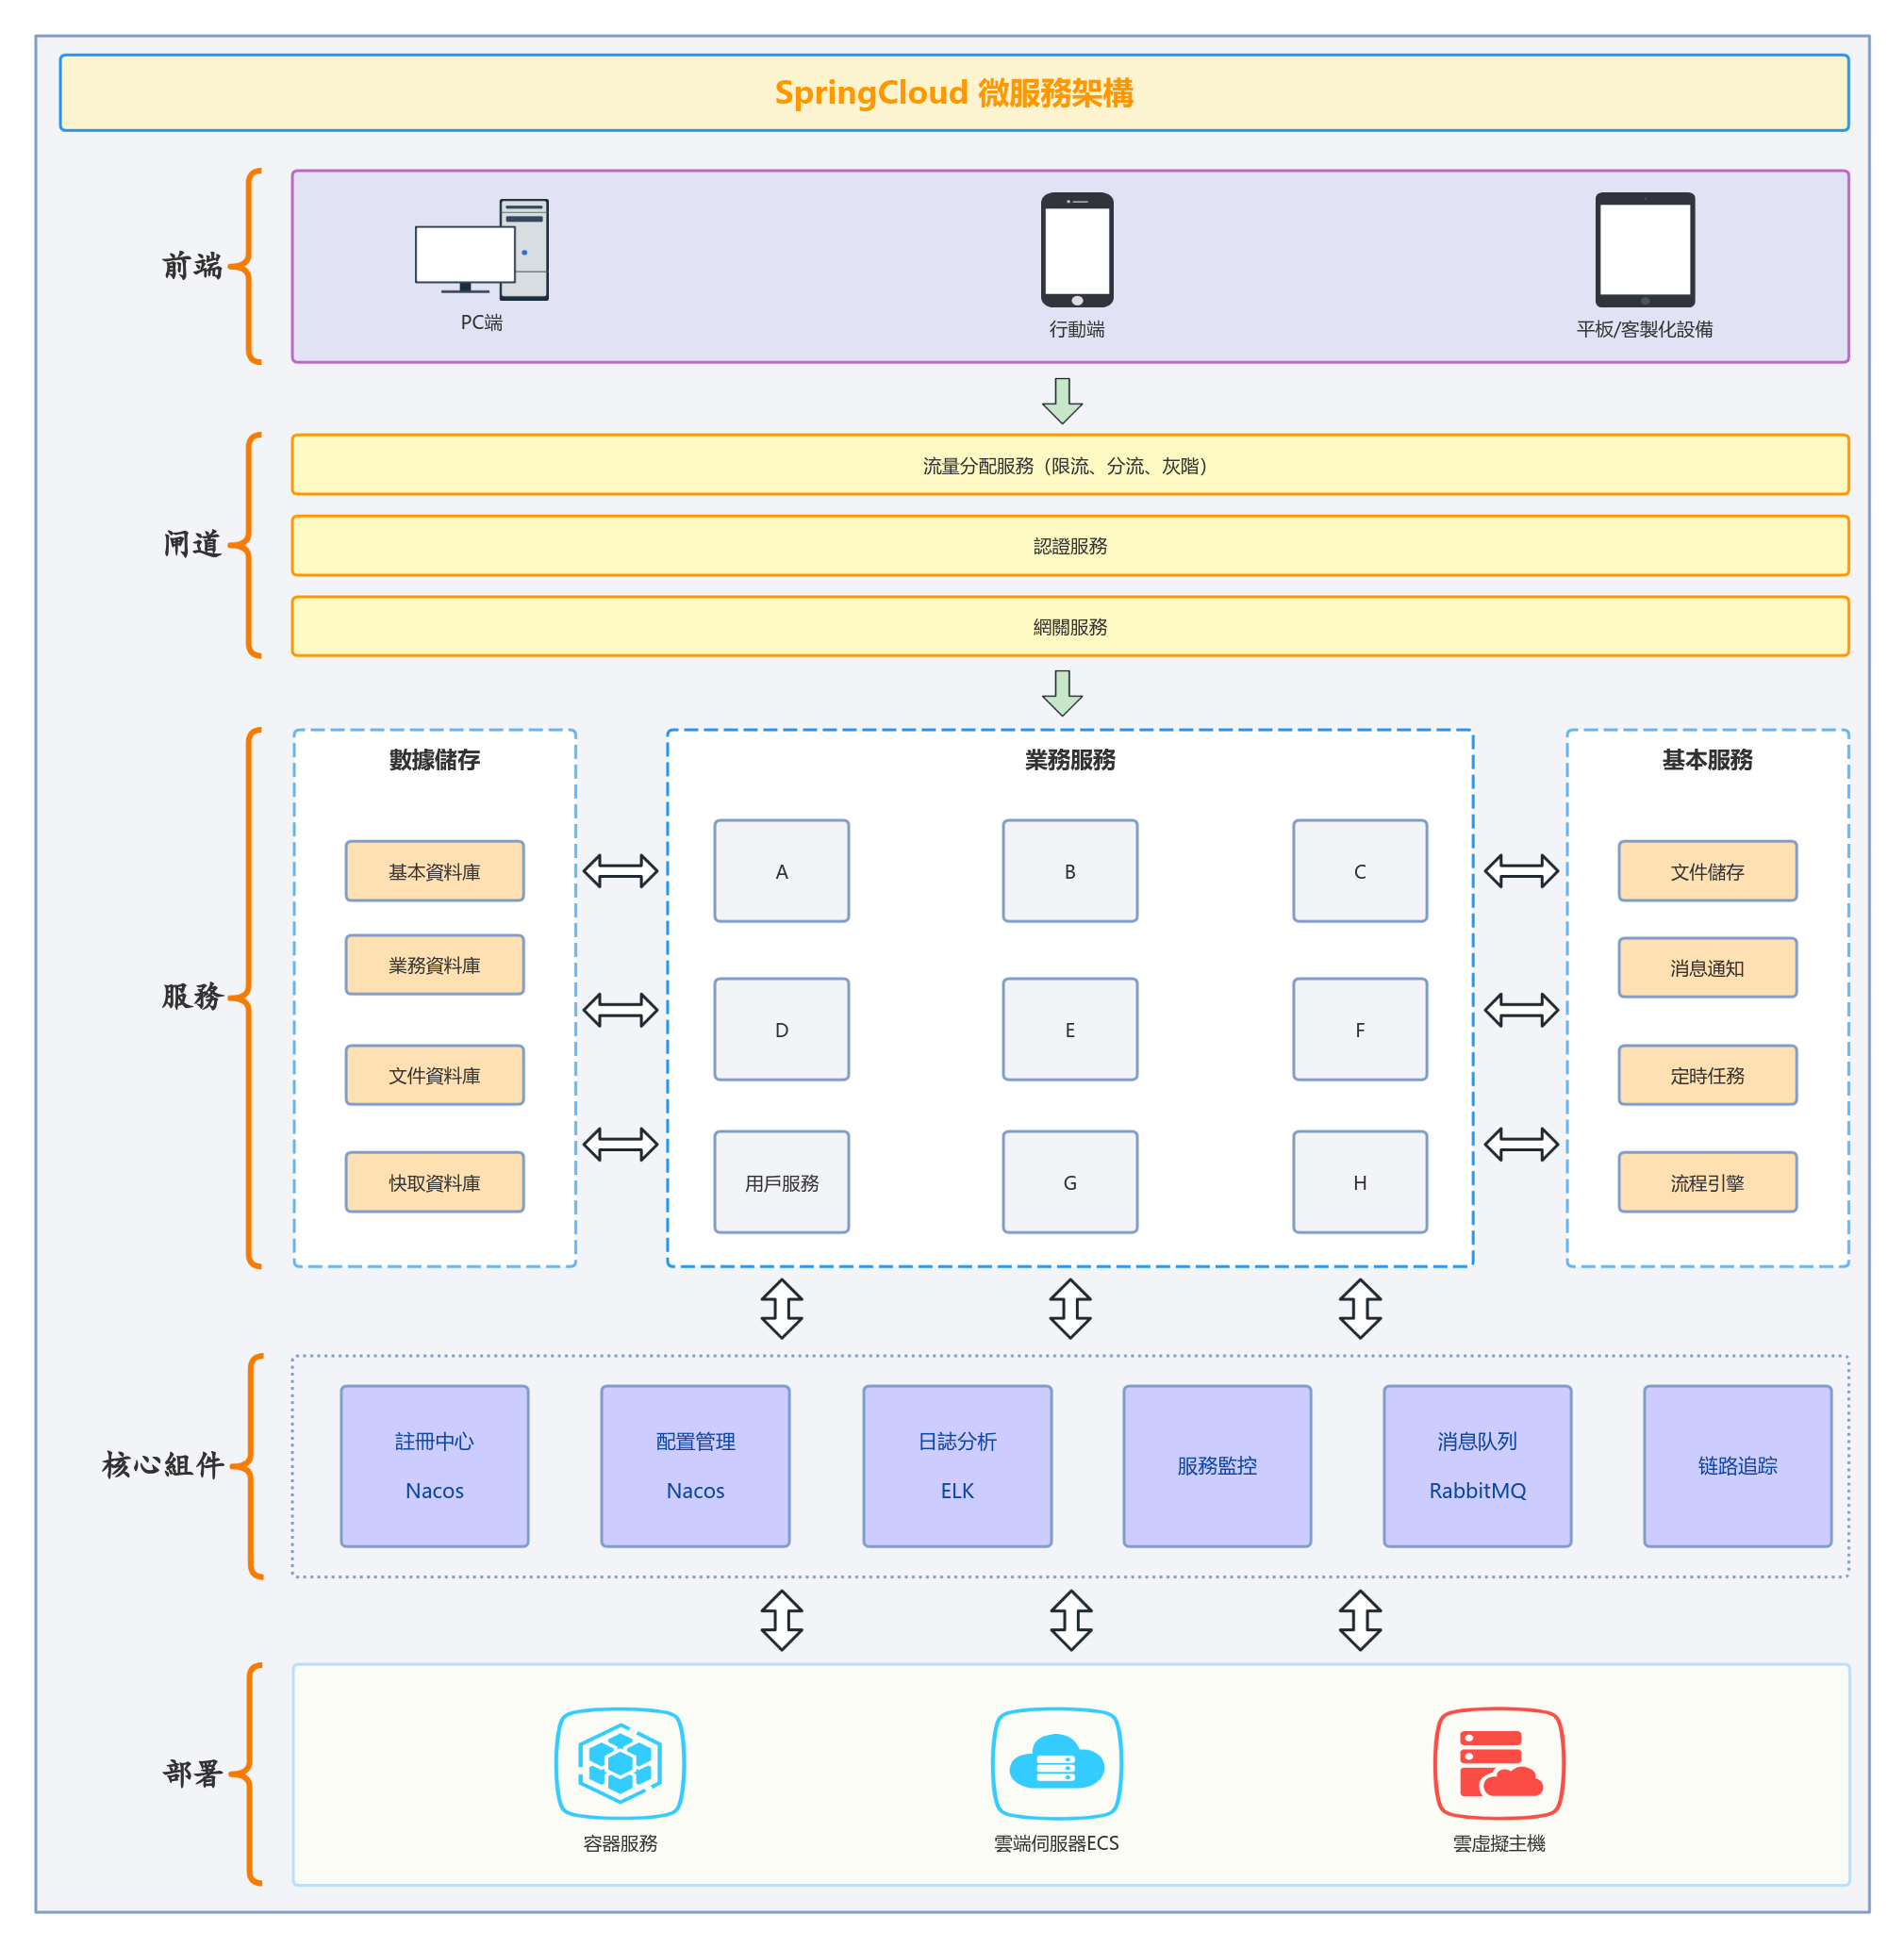
Task: Click the 平板/客製化設備 tablet icon
Action: [1645, 250]
